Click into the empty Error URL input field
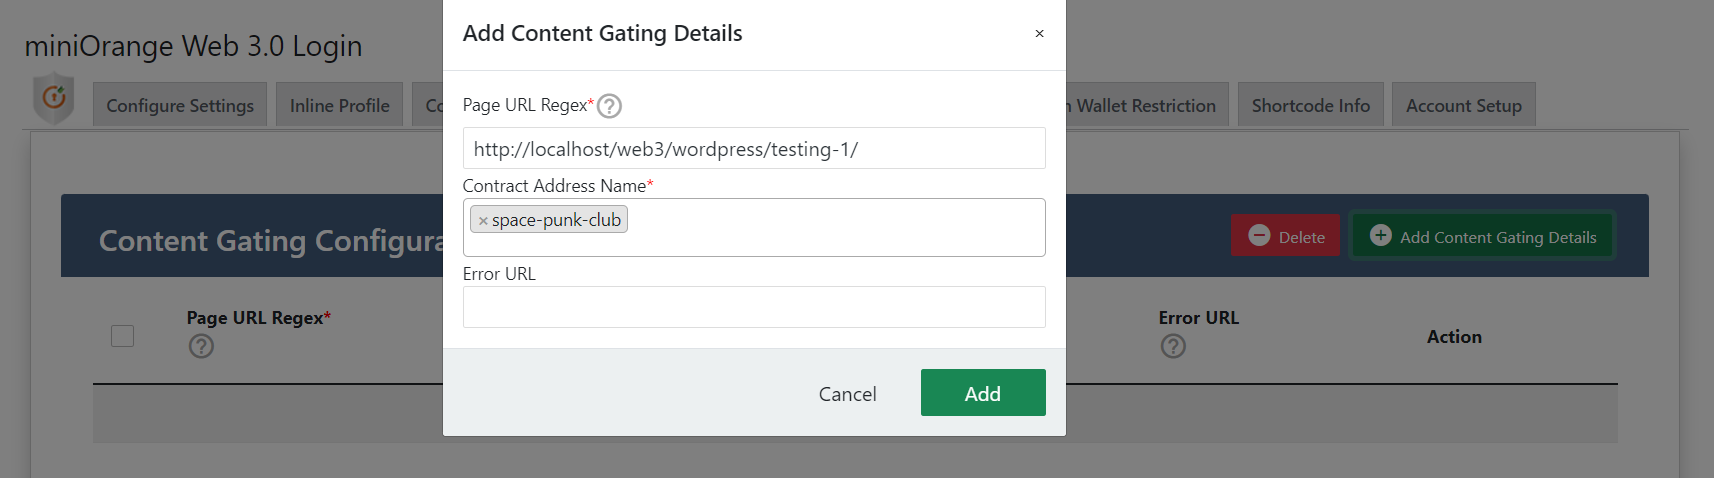Viewport: 1714px width, 478px height. tap(754, 307)
